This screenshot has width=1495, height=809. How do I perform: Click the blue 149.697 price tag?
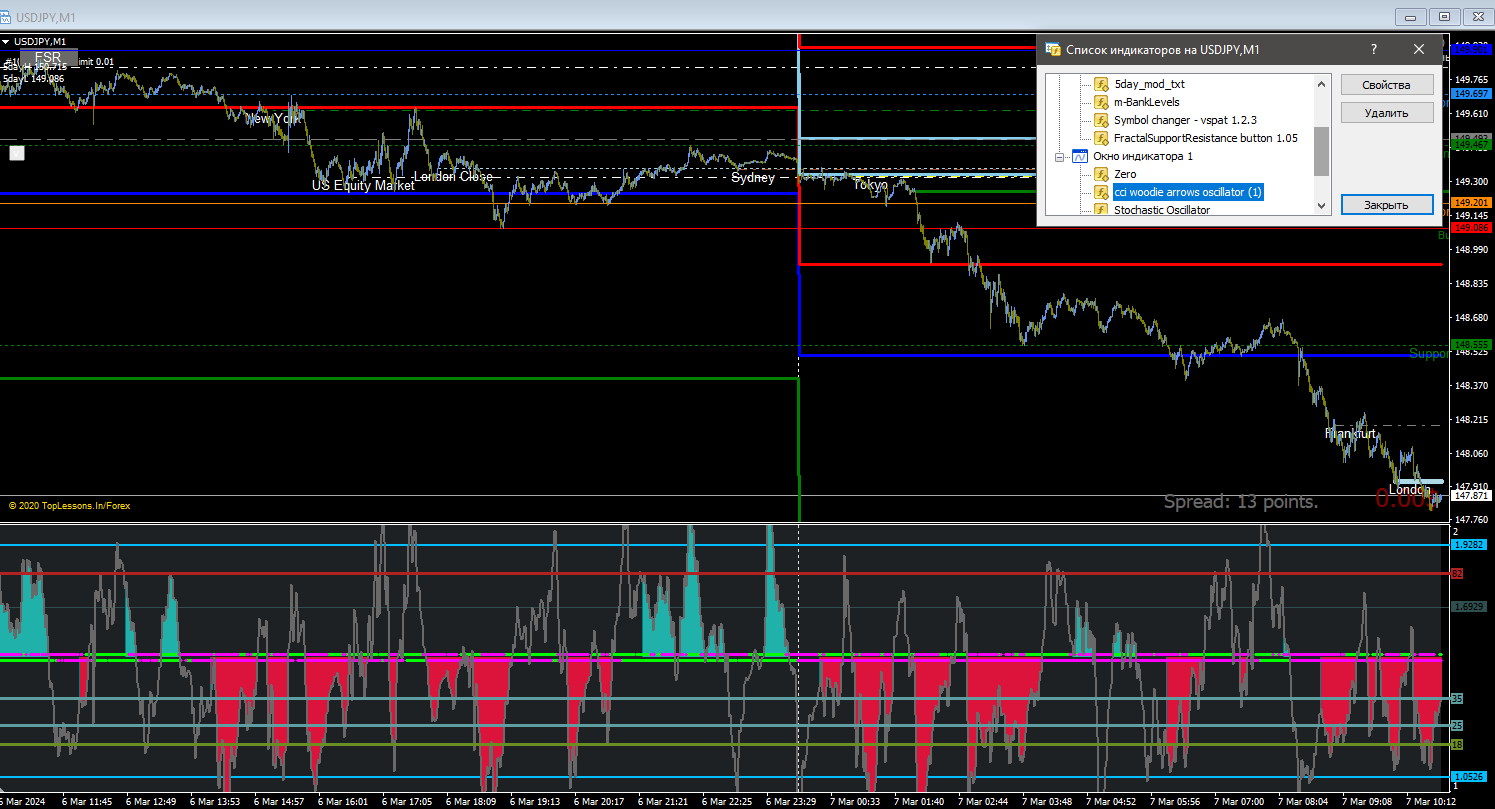pos(1470,93)
